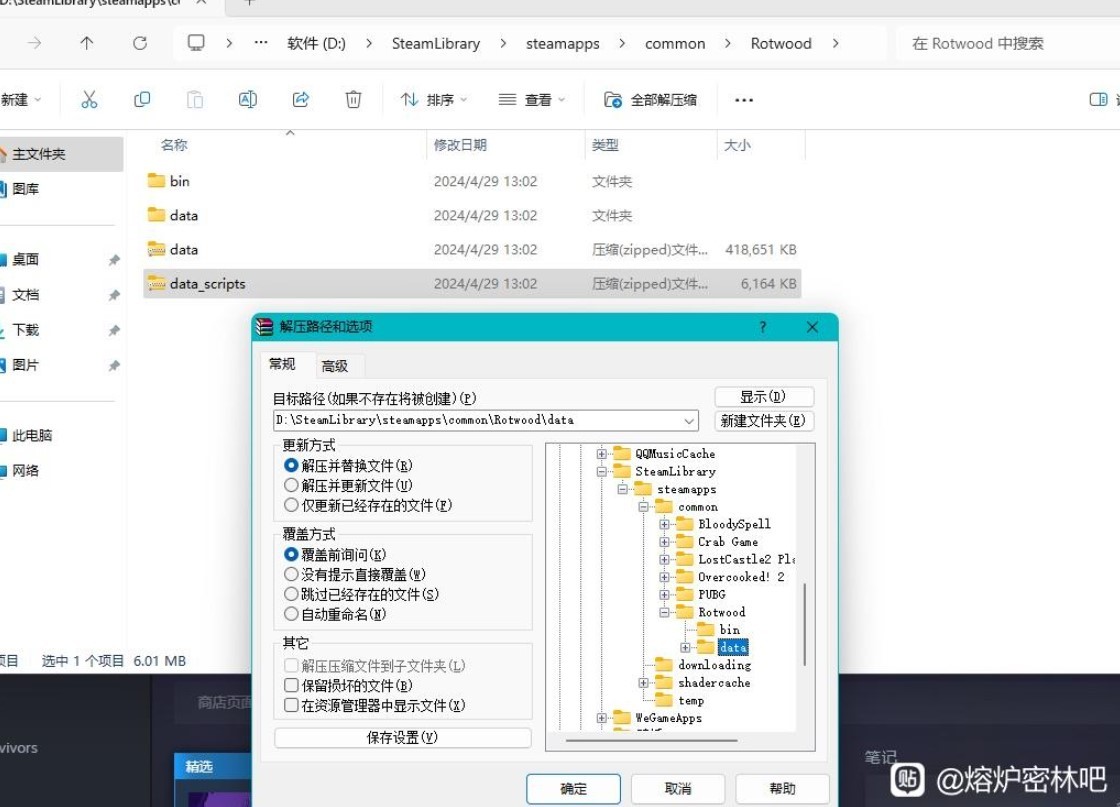Click the 新建文件夹 button

pyautogui.click(x=764, y=420)
